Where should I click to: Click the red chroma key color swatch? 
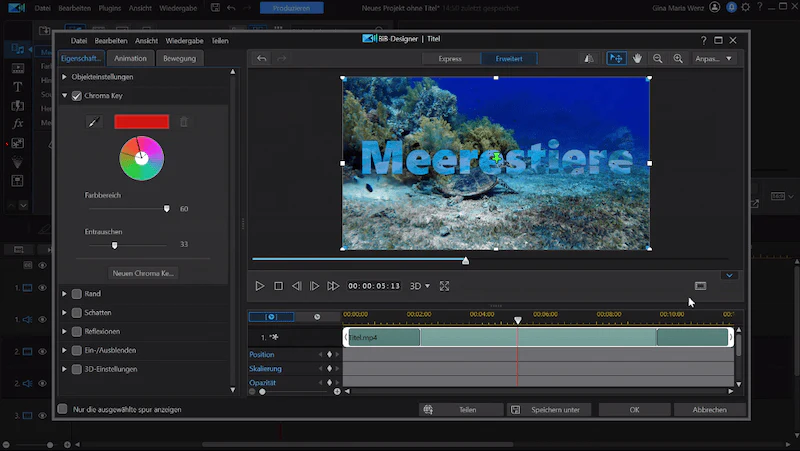pos(142,122)
